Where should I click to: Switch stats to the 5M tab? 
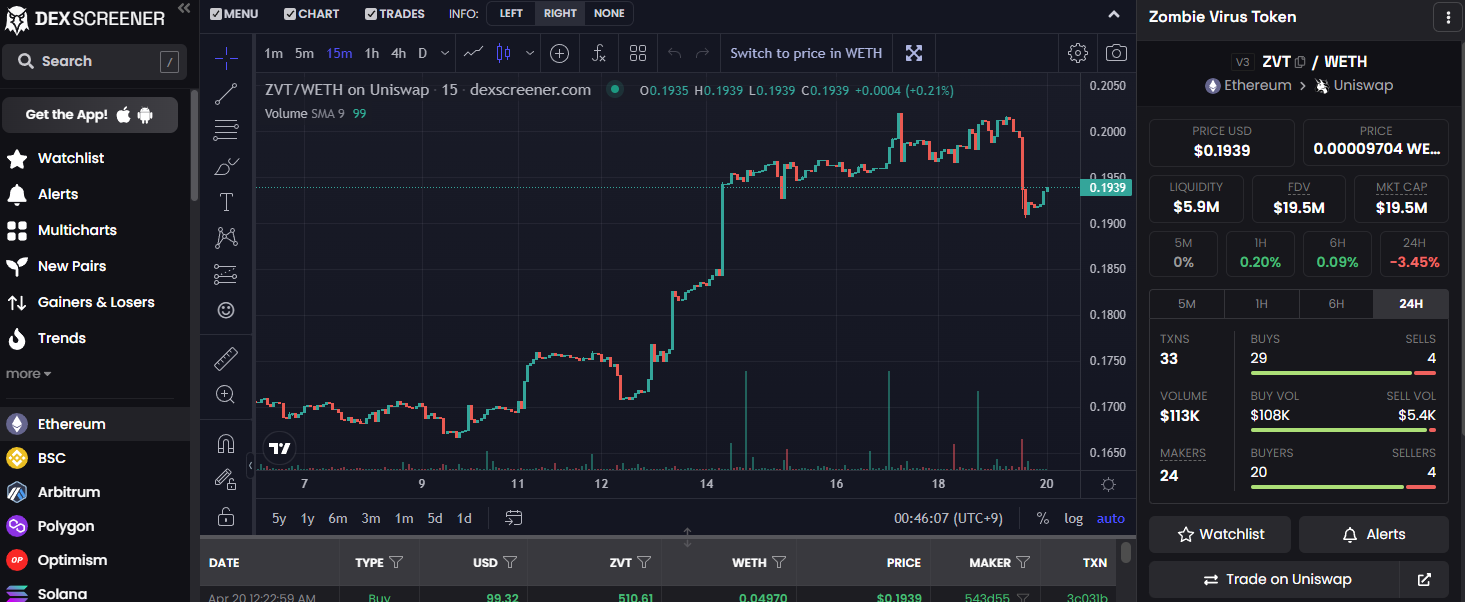(1187, 304)
